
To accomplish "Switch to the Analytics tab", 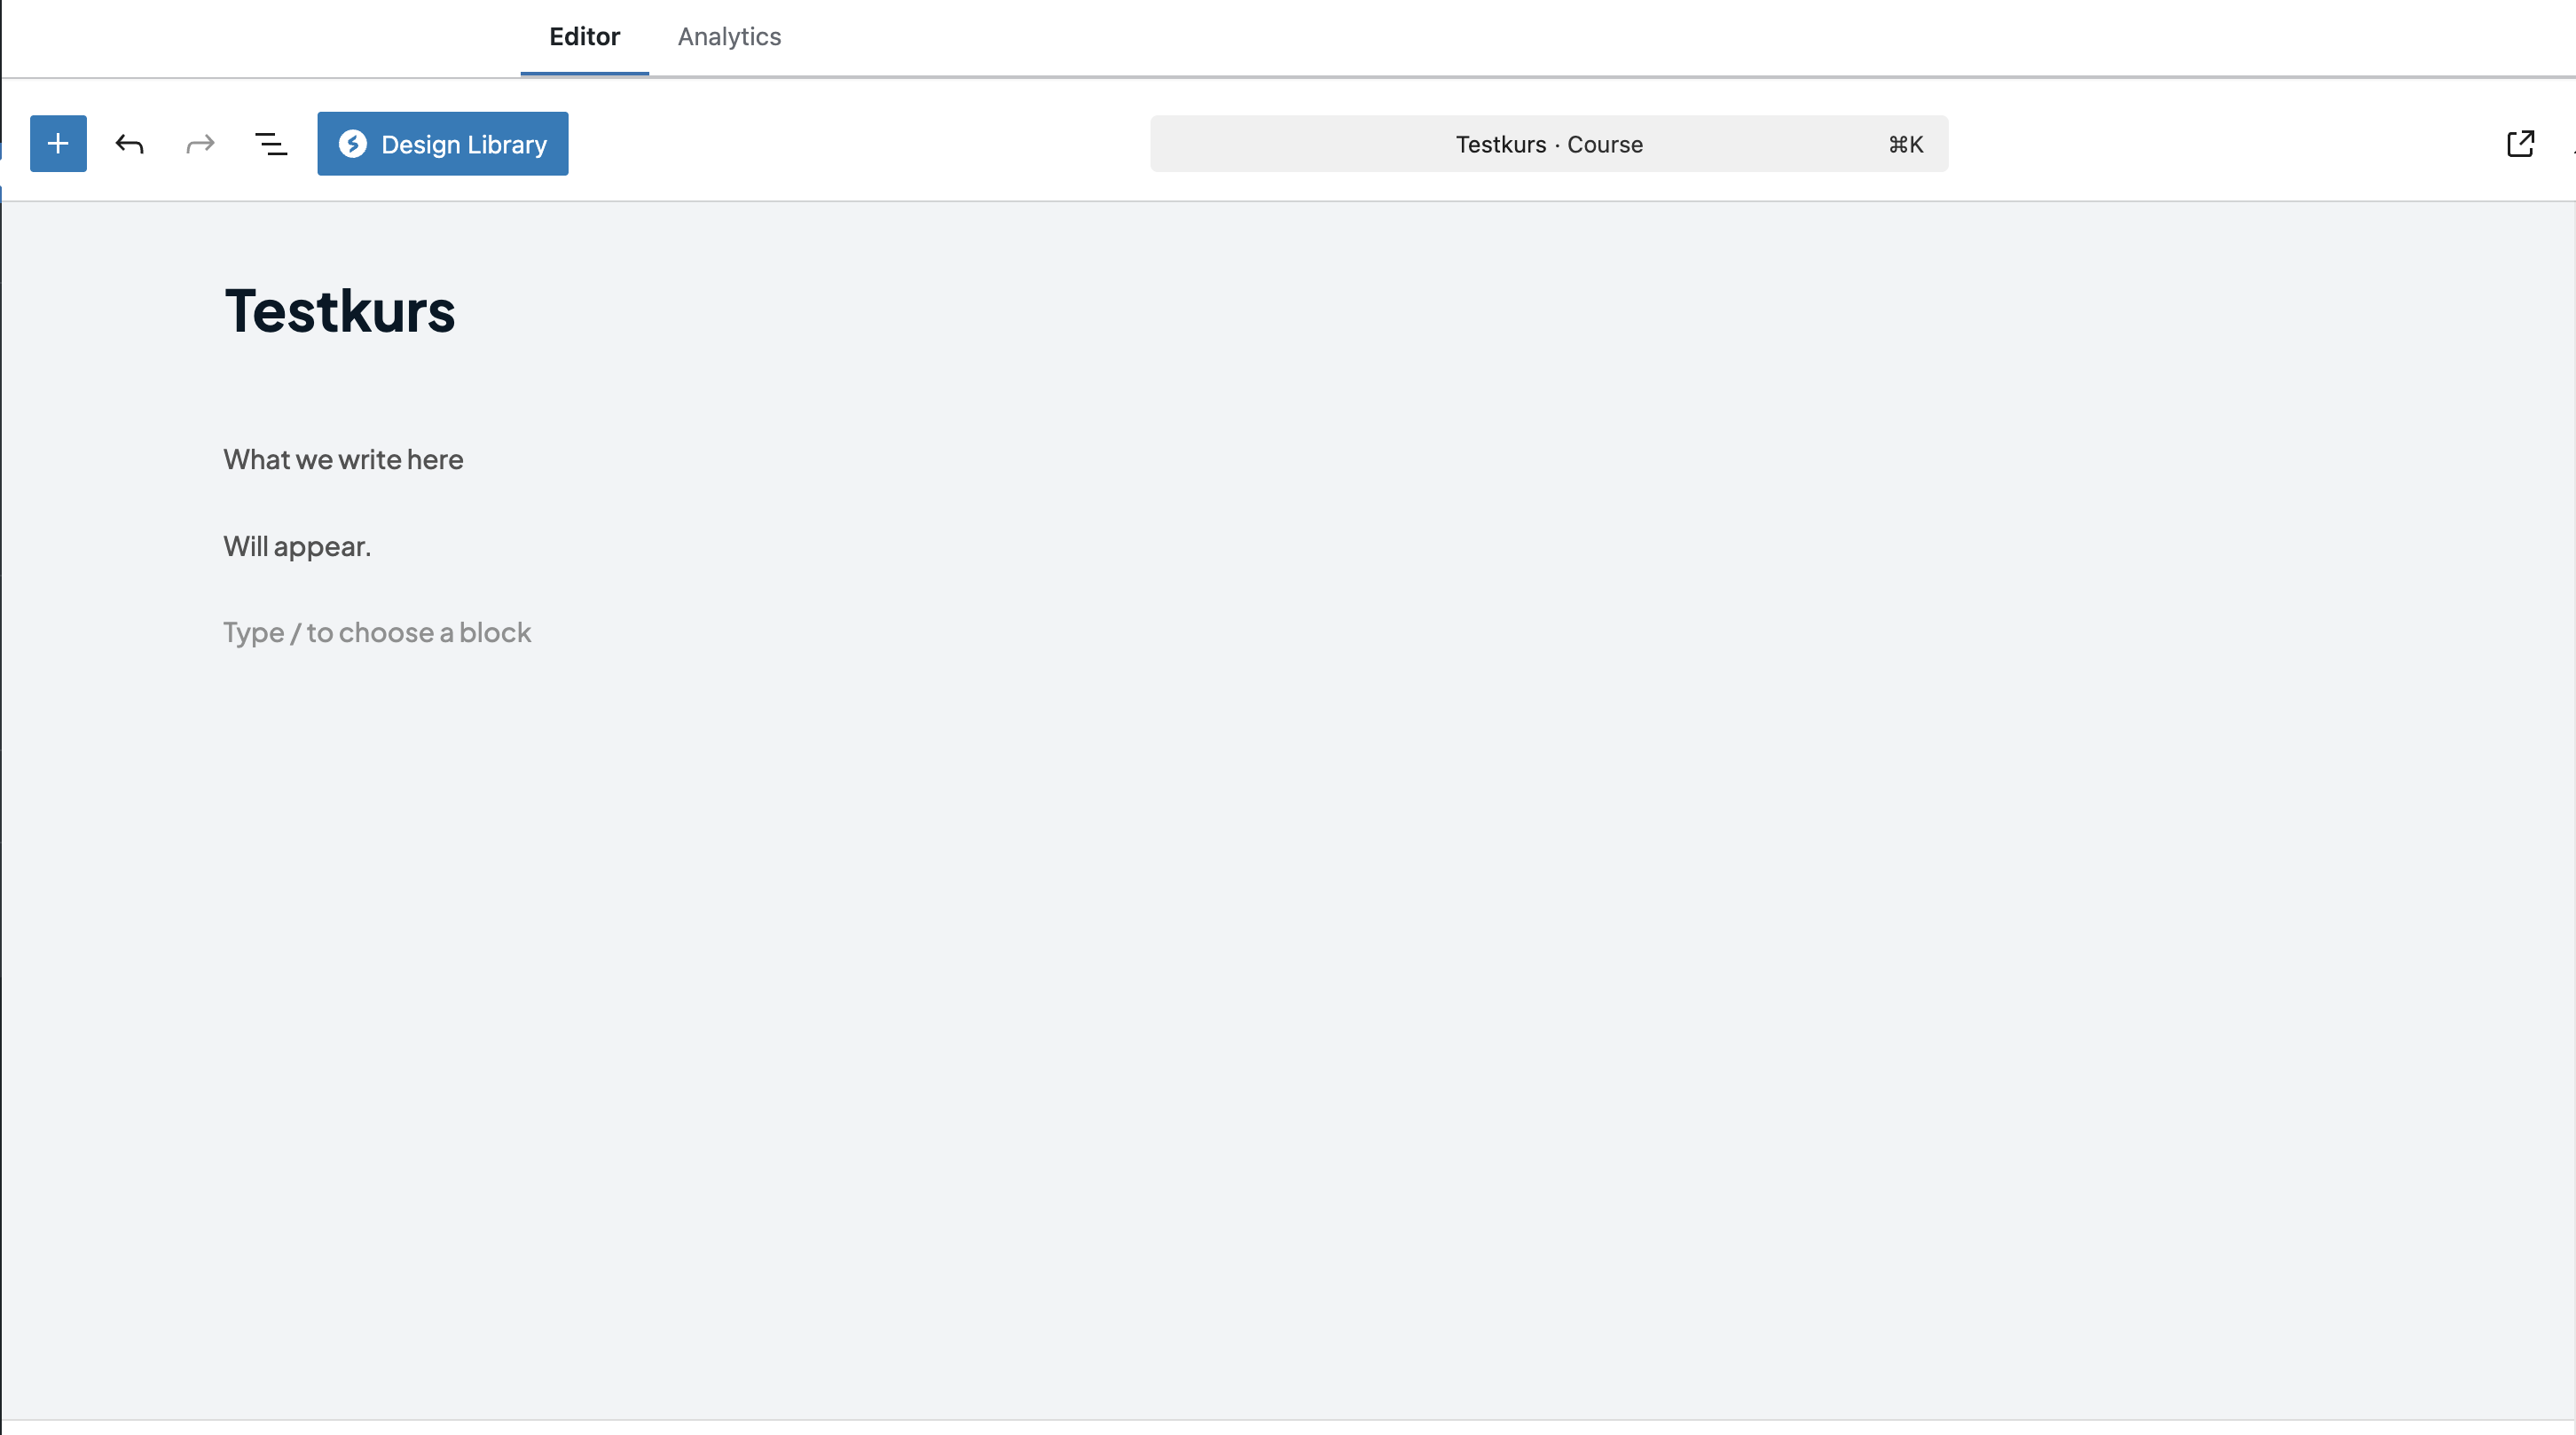I will 729,37.
